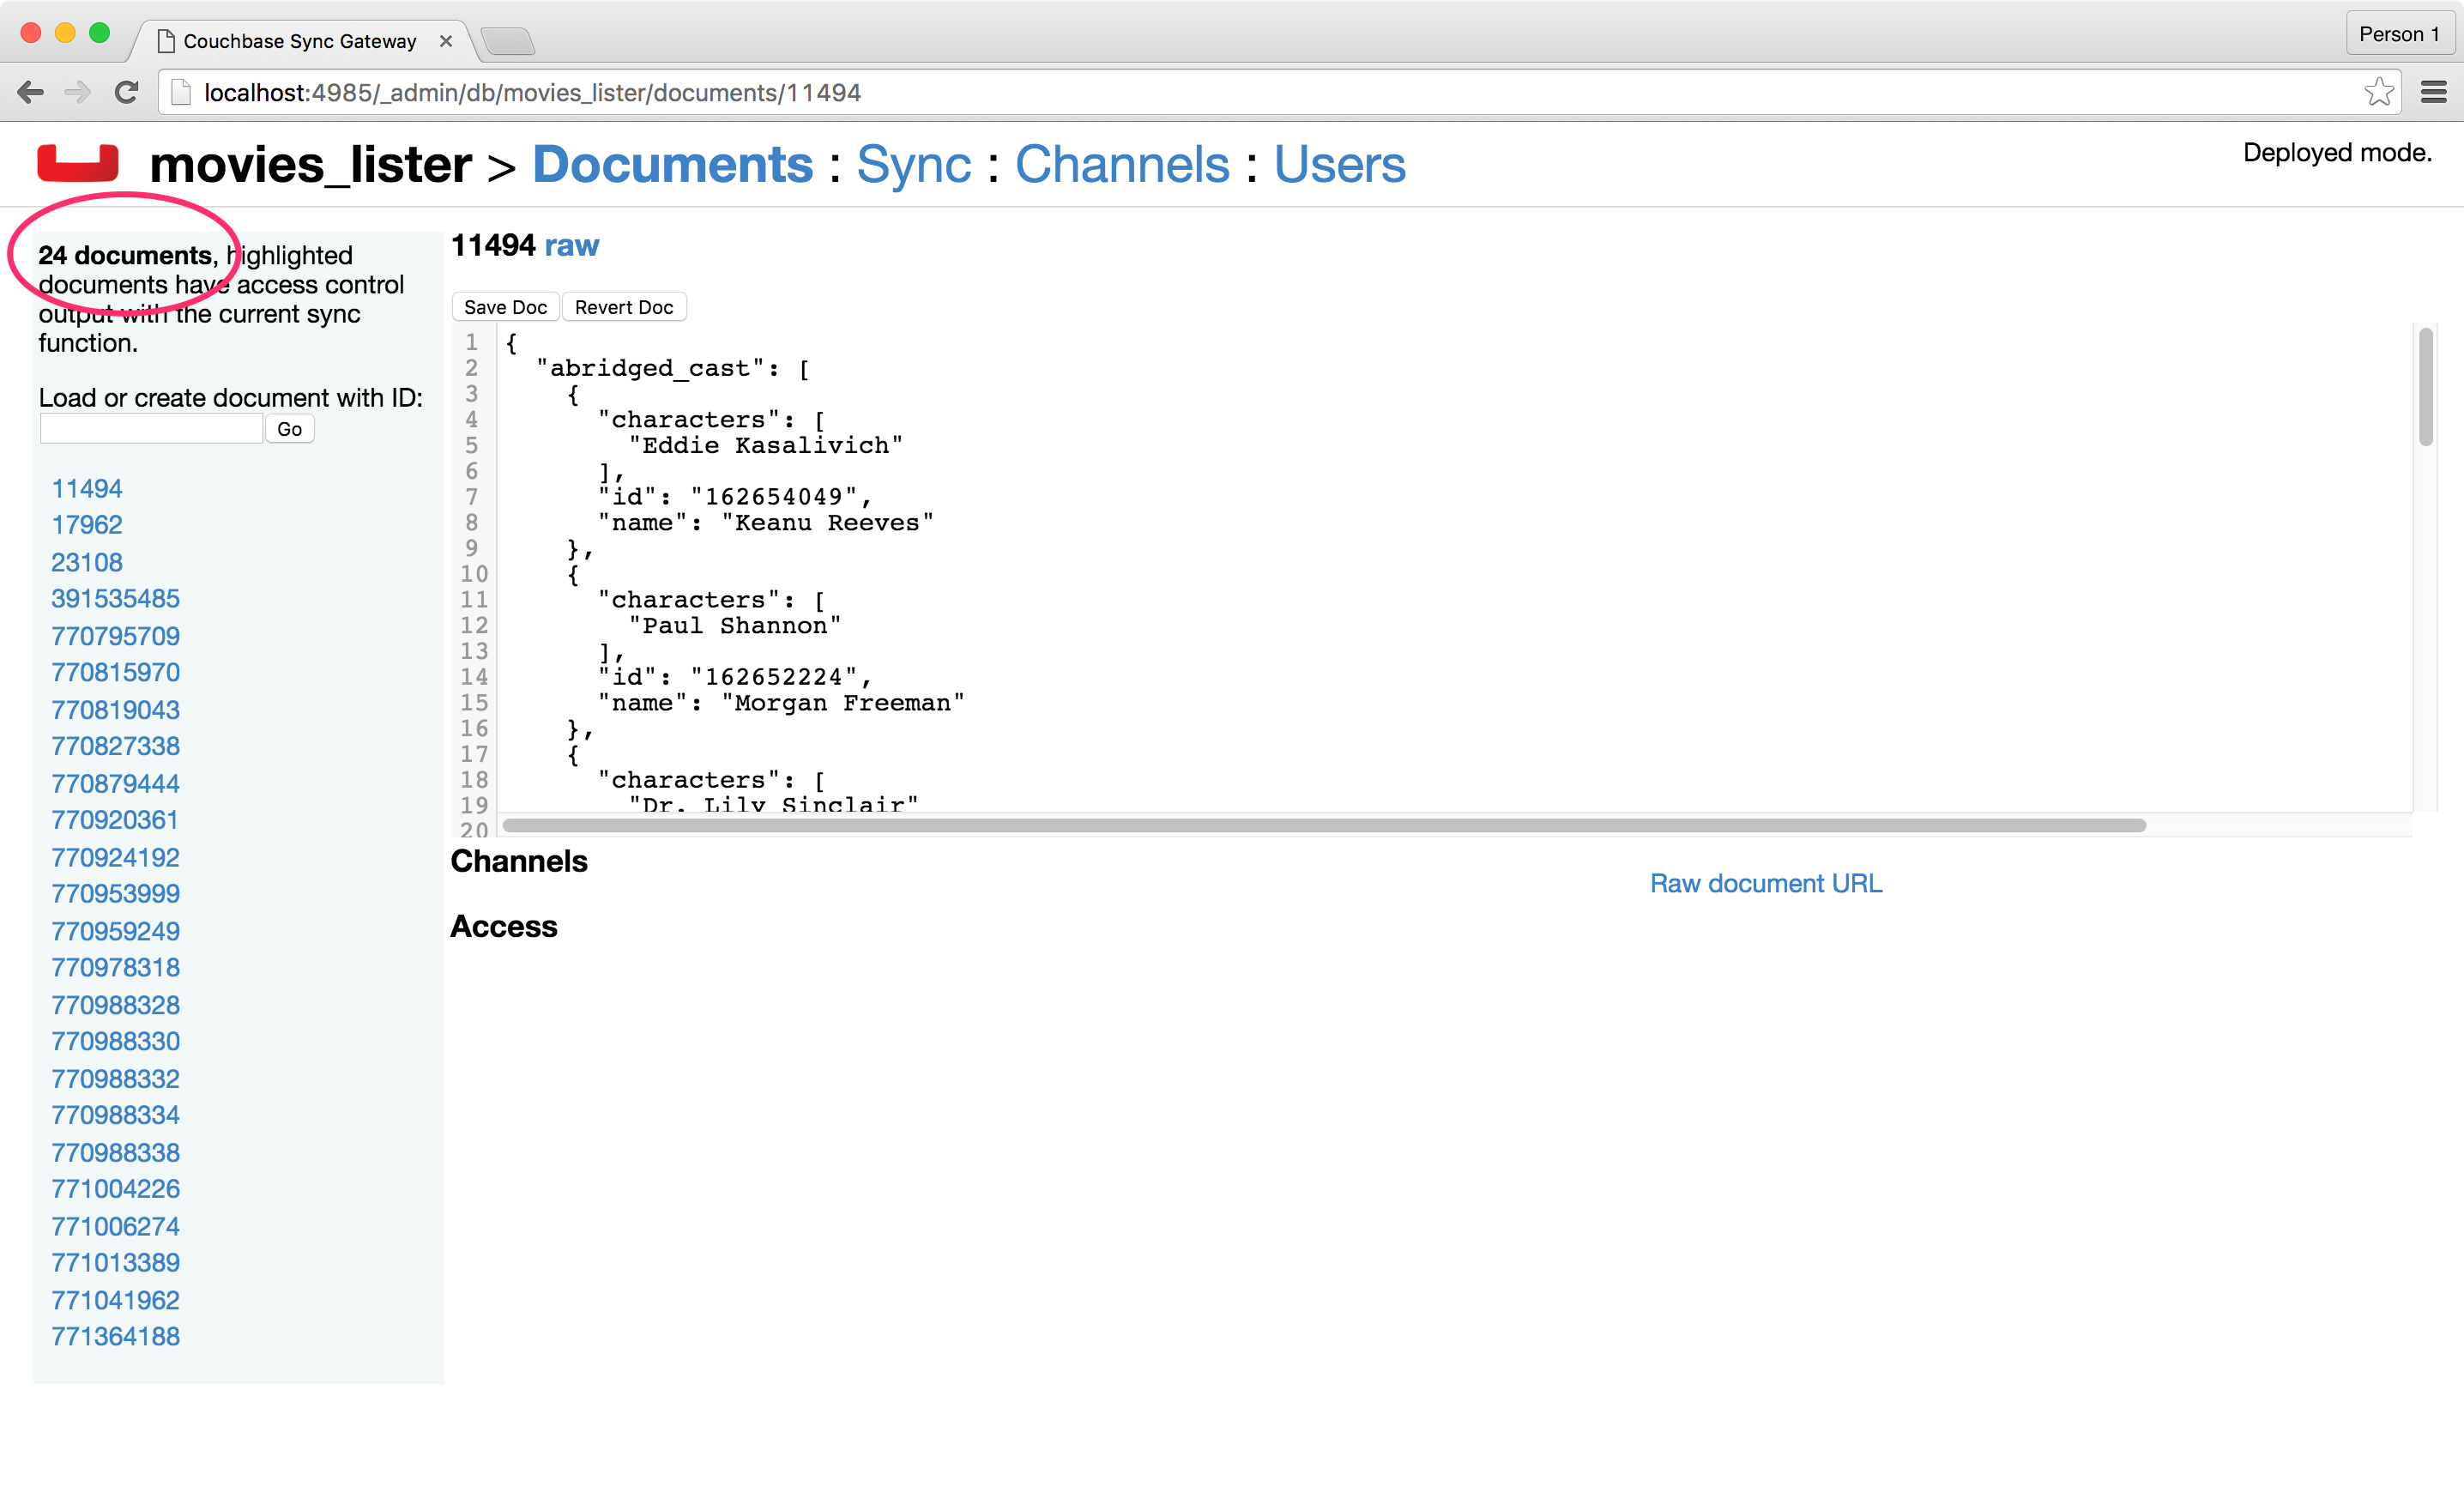Close the Couchbase Sync Gateway tab
The image size is (2464, 1505).
pos(446,41)
